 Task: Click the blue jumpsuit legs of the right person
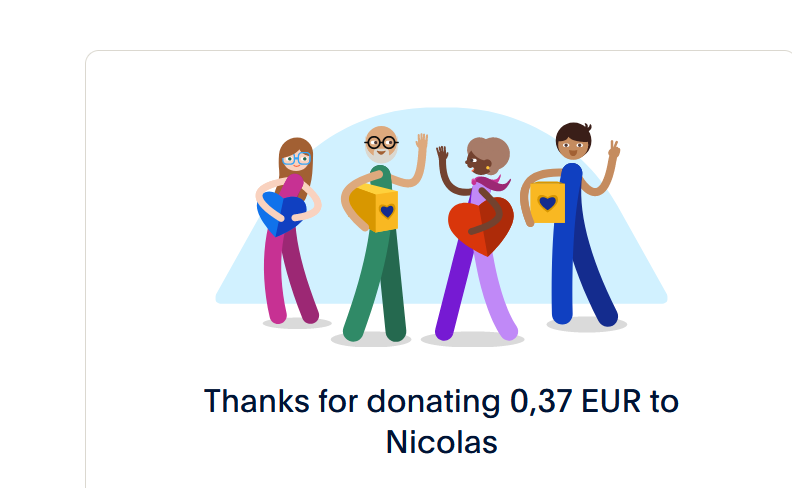pos(582,273)
